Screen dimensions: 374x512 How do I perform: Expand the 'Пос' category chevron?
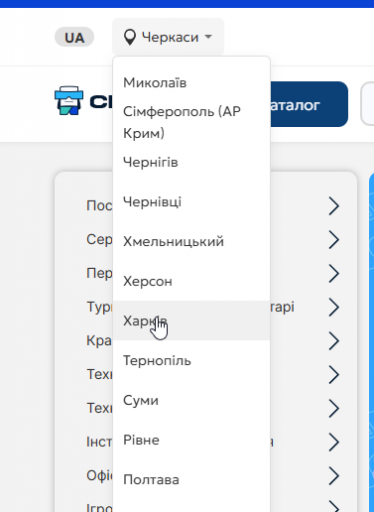(334, 206)
